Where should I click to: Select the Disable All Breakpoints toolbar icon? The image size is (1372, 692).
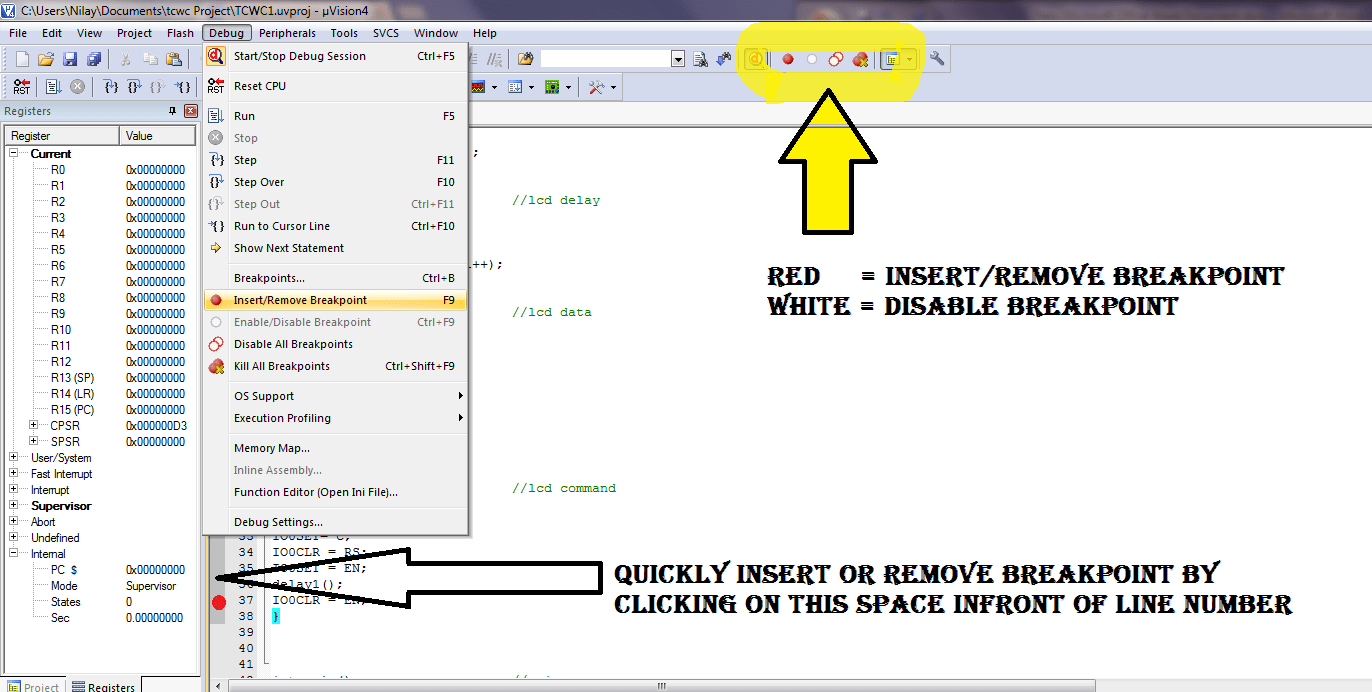834,58
